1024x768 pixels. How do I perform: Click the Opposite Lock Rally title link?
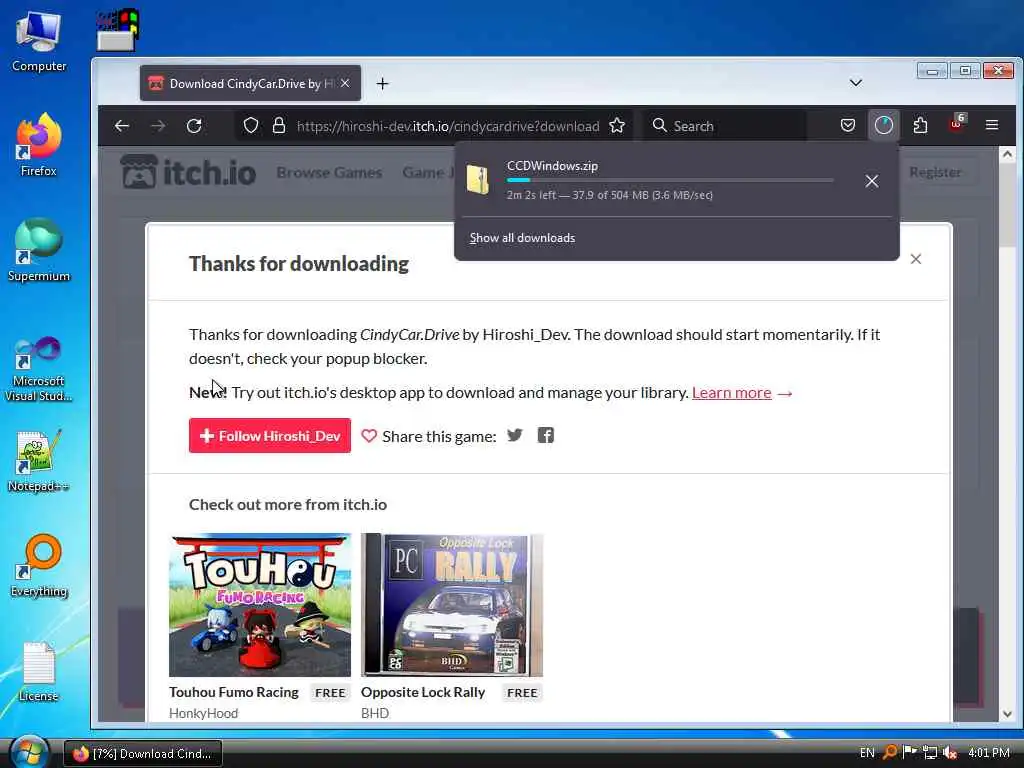(x=423, y=692)
